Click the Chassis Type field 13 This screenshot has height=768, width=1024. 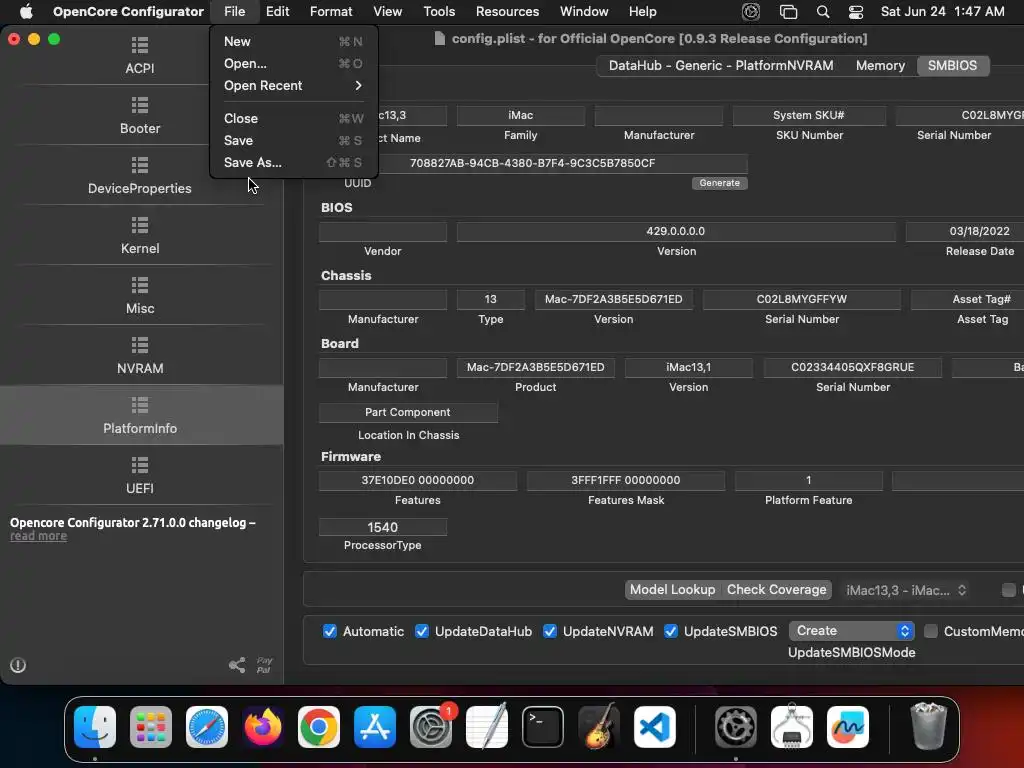pos(490,300)
